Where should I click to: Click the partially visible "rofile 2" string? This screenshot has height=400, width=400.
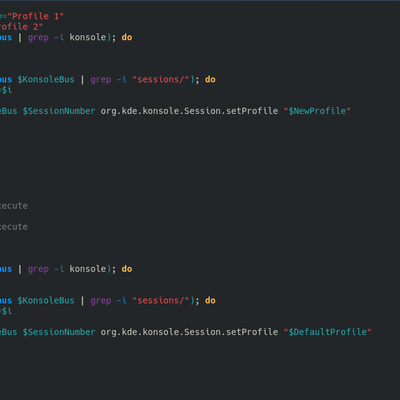click(x=21, y=27)
